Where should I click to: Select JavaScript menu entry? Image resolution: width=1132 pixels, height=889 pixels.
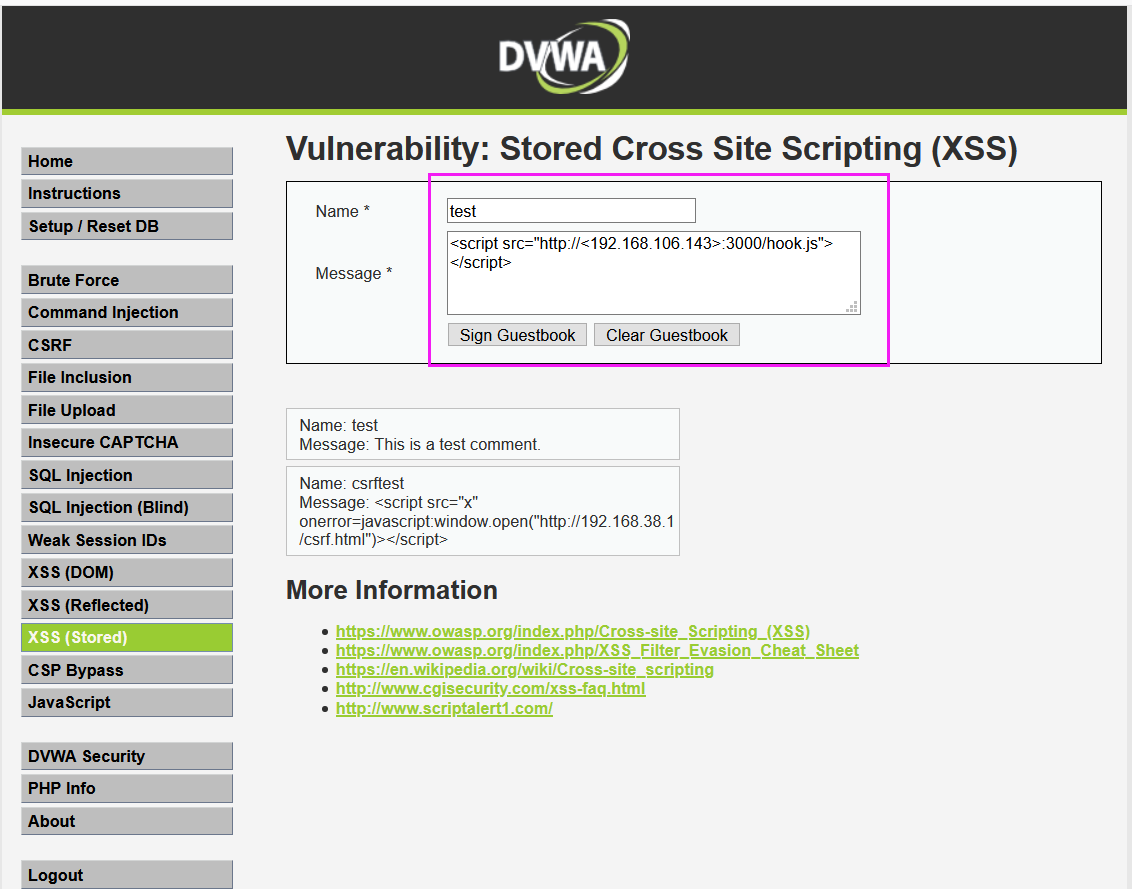pos(127,703)
